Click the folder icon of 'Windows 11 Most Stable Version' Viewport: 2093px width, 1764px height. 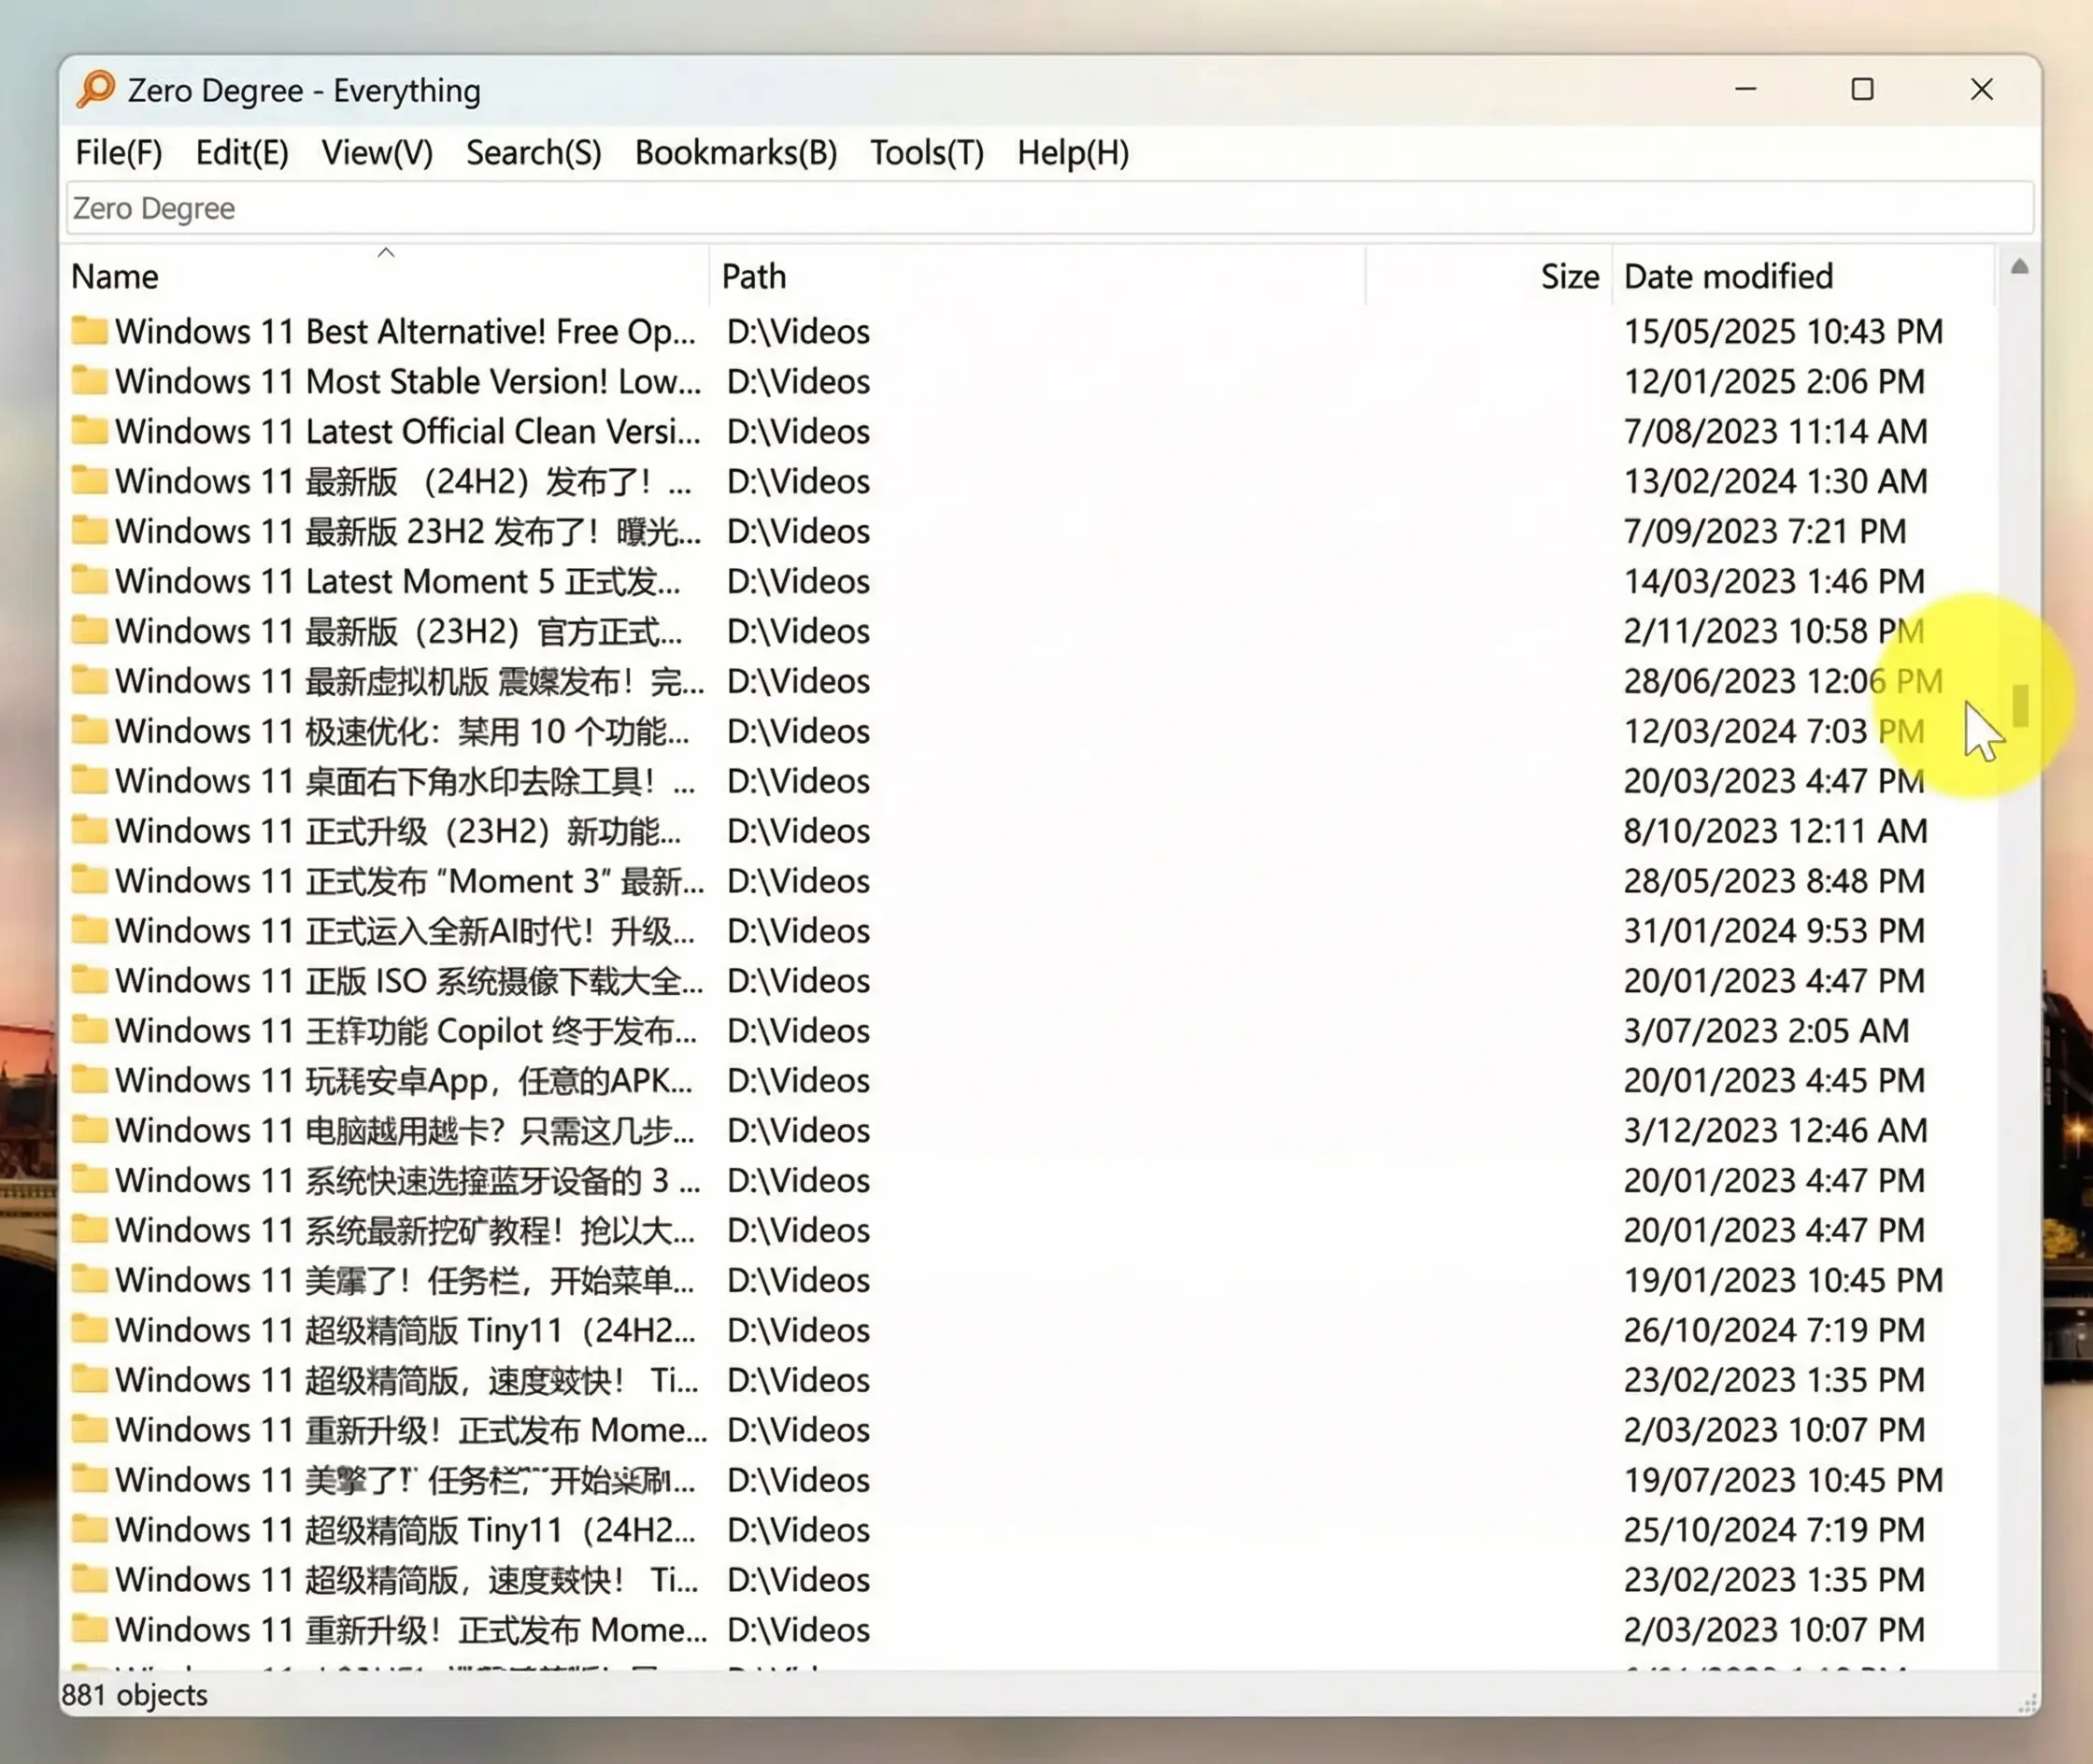pos(90,381)
